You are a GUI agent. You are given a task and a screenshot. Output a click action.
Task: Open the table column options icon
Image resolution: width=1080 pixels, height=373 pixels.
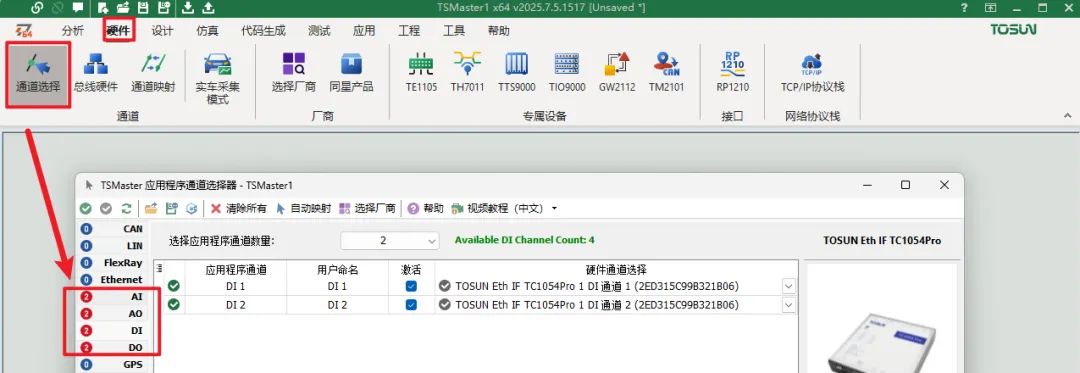159,269
